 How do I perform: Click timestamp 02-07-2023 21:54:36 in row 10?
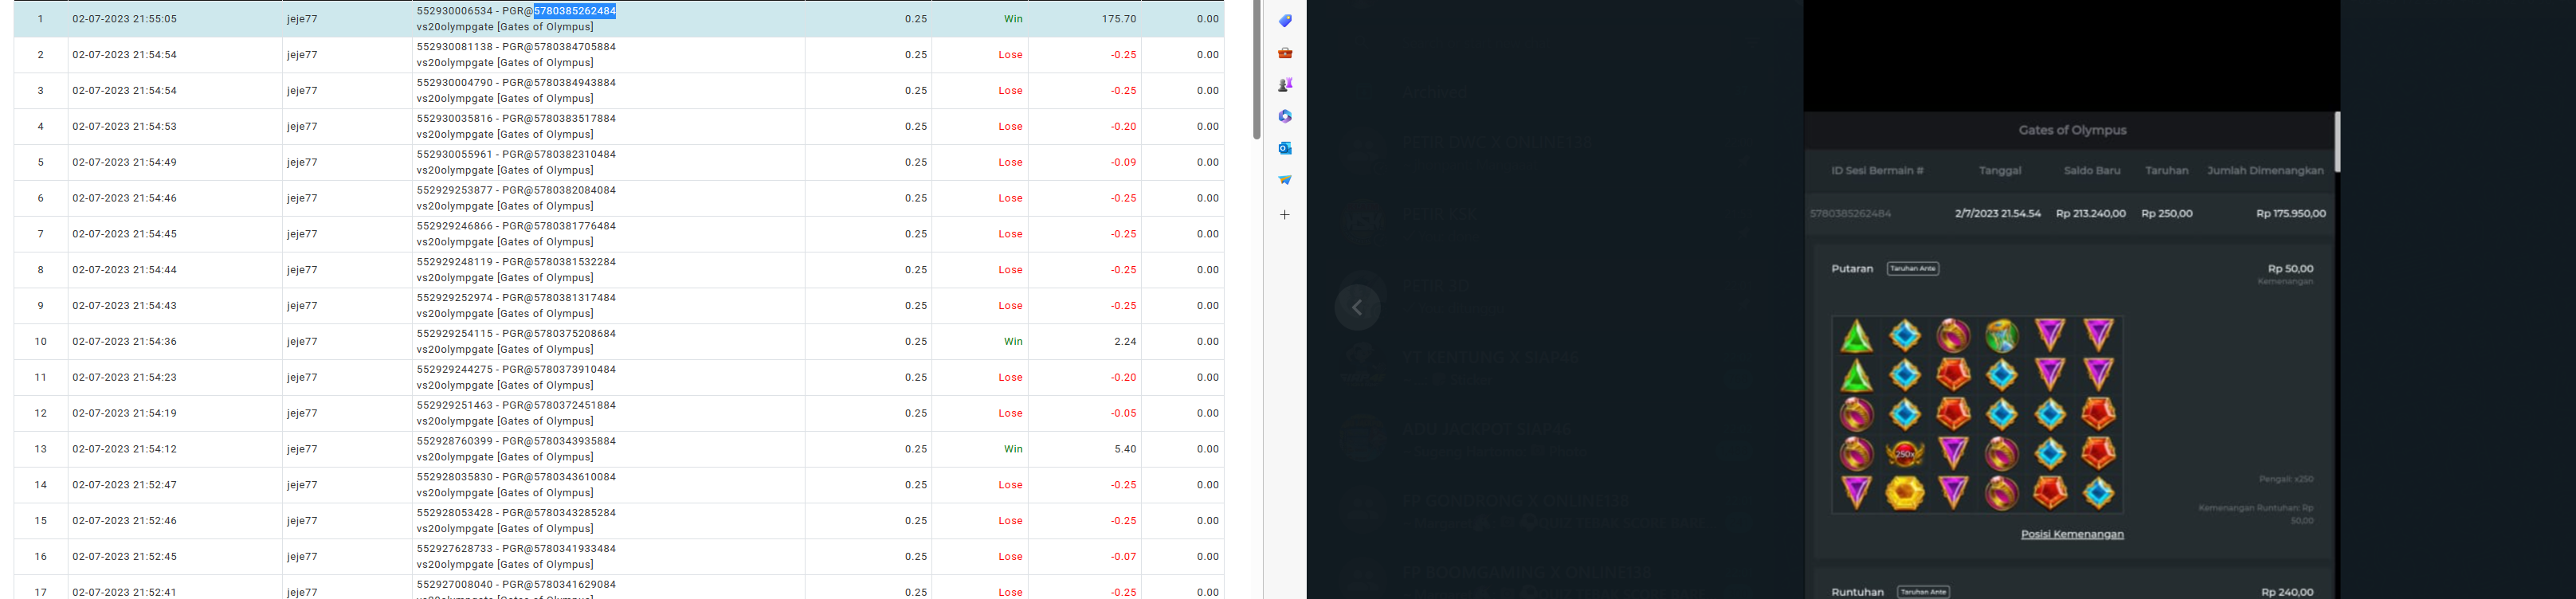coord(124,341)
